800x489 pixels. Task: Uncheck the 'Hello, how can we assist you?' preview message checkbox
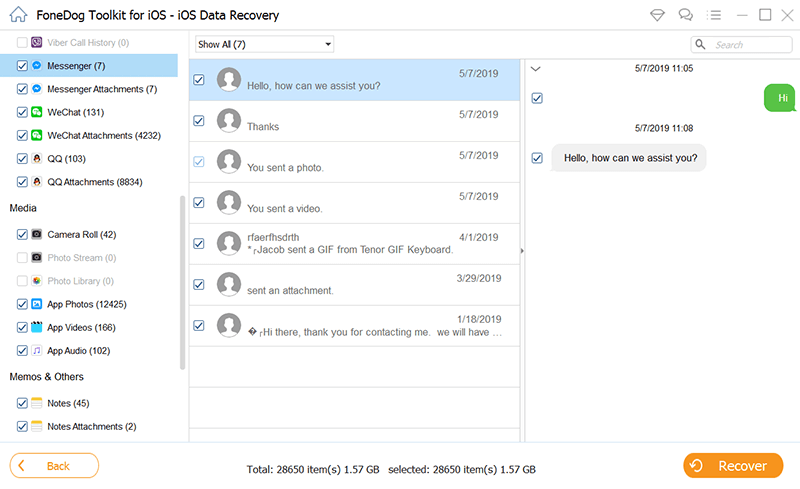(x=537, y=158)
